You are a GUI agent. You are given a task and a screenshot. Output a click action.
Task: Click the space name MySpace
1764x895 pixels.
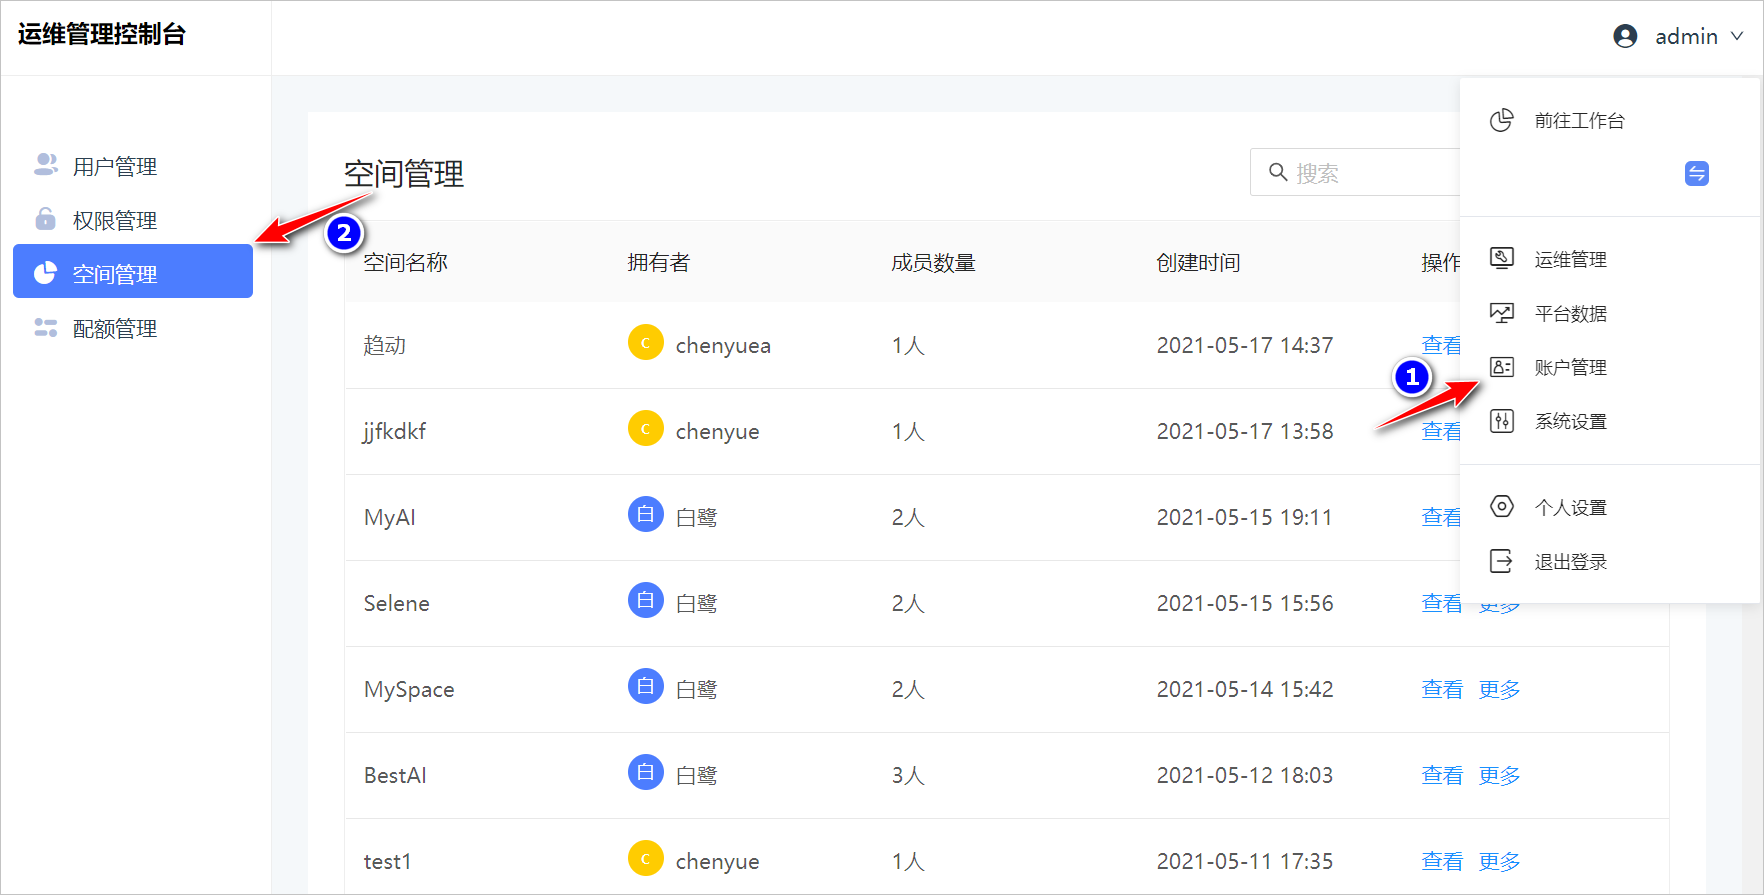409,689
